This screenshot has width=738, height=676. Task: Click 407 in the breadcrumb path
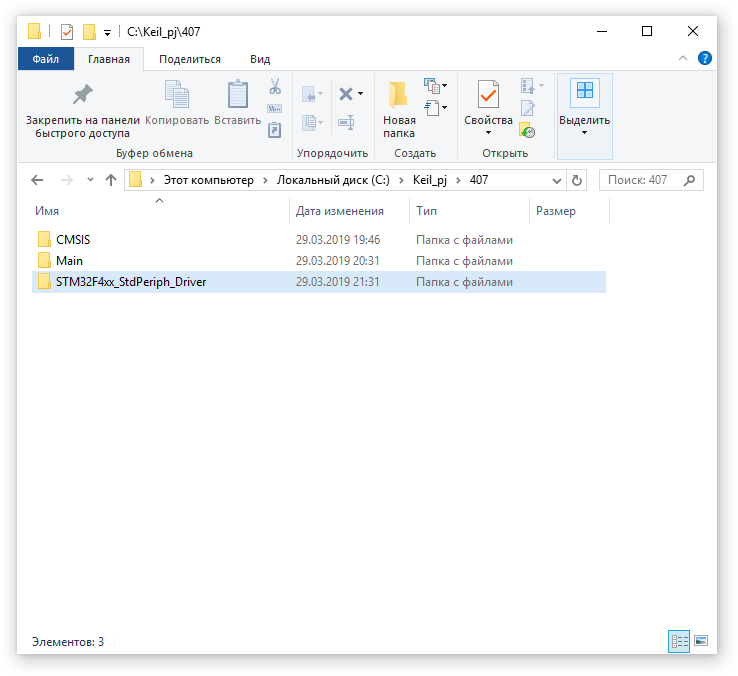pyautogui.click(x=479, y=180)
